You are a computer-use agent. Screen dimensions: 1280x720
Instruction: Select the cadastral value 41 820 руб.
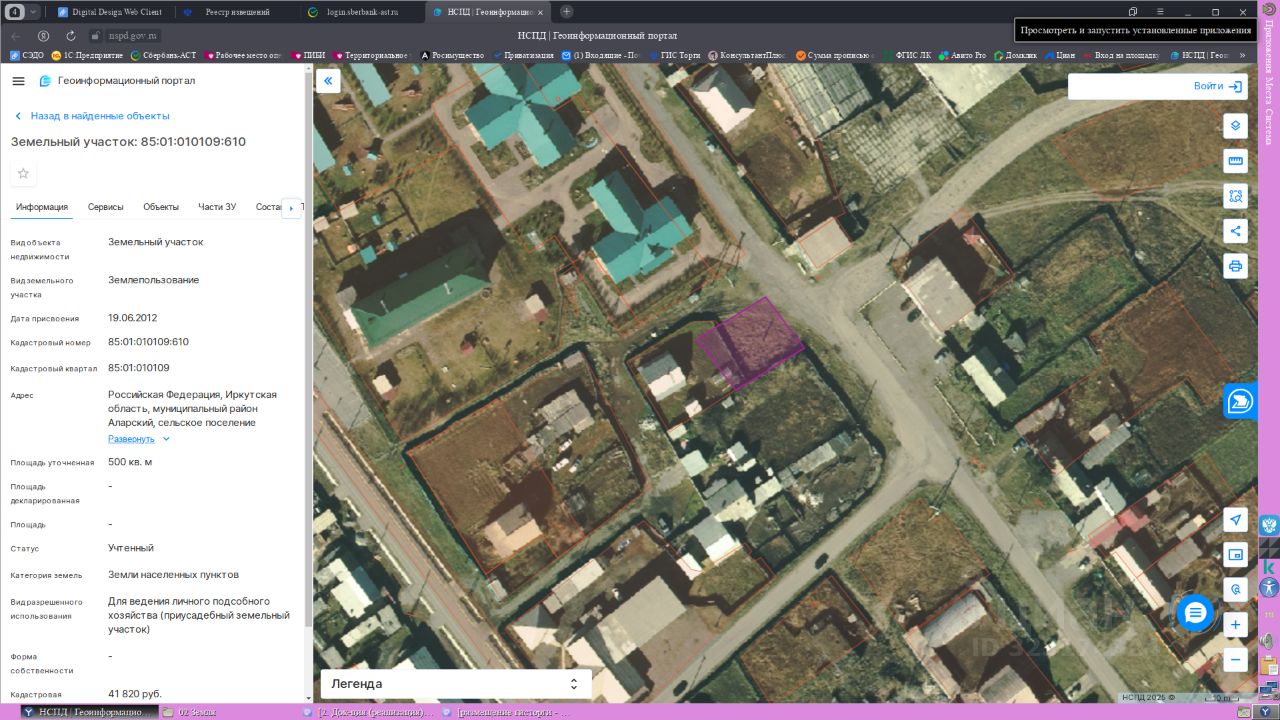click(135, 693)
